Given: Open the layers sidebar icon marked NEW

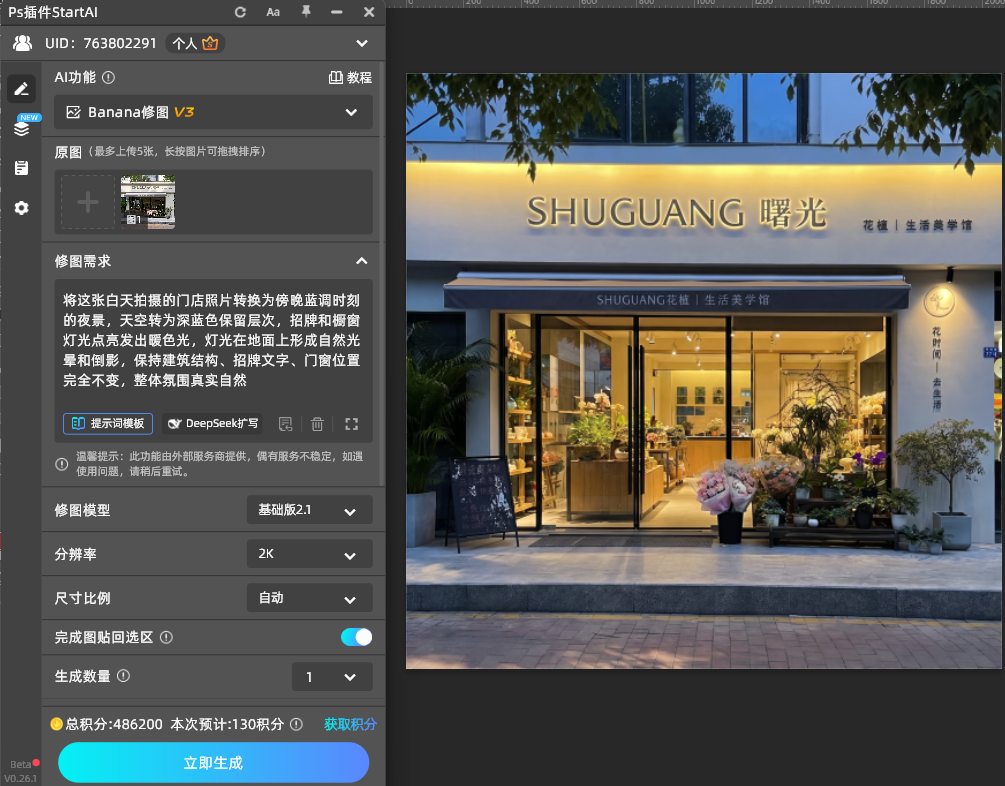Looking at the screenshot, I should [x=22, y=128].
